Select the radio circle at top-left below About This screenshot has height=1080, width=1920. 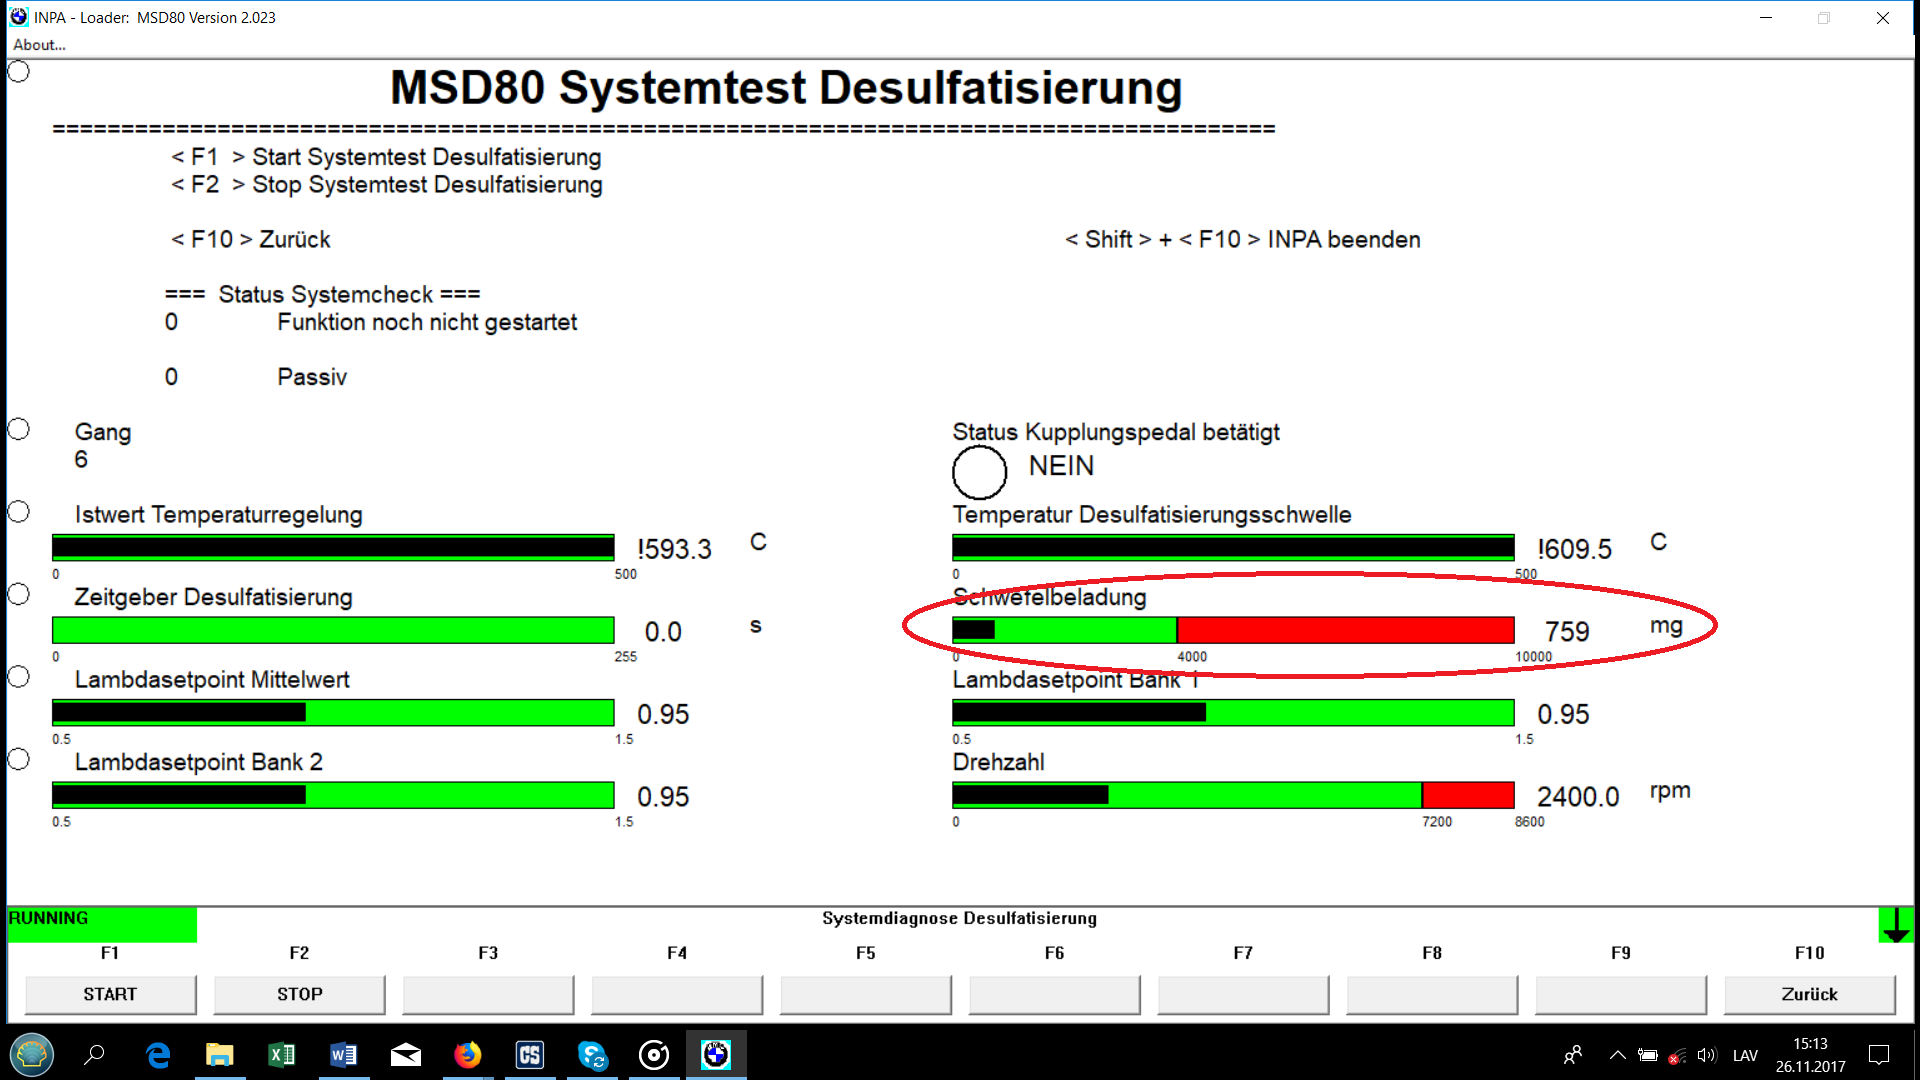(18, 72)
